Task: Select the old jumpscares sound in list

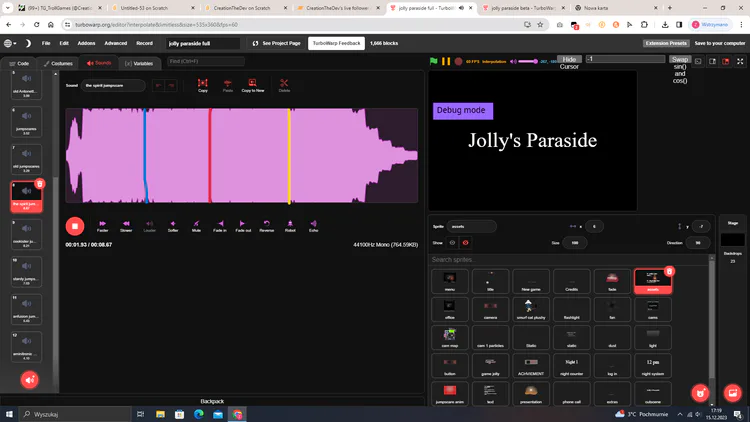Action: click(26, 159)
